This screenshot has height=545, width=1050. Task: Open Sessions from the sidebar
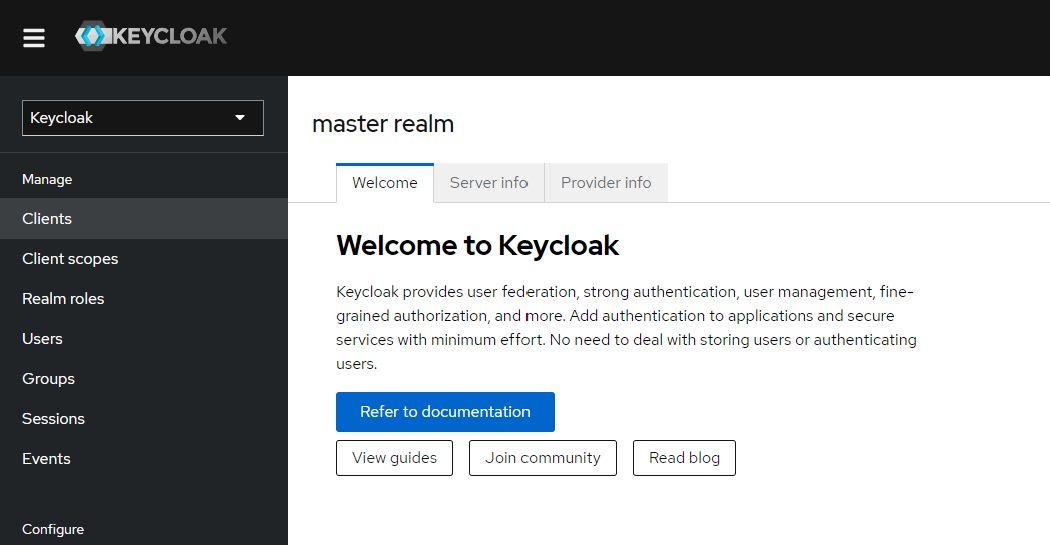coord(53,419)
